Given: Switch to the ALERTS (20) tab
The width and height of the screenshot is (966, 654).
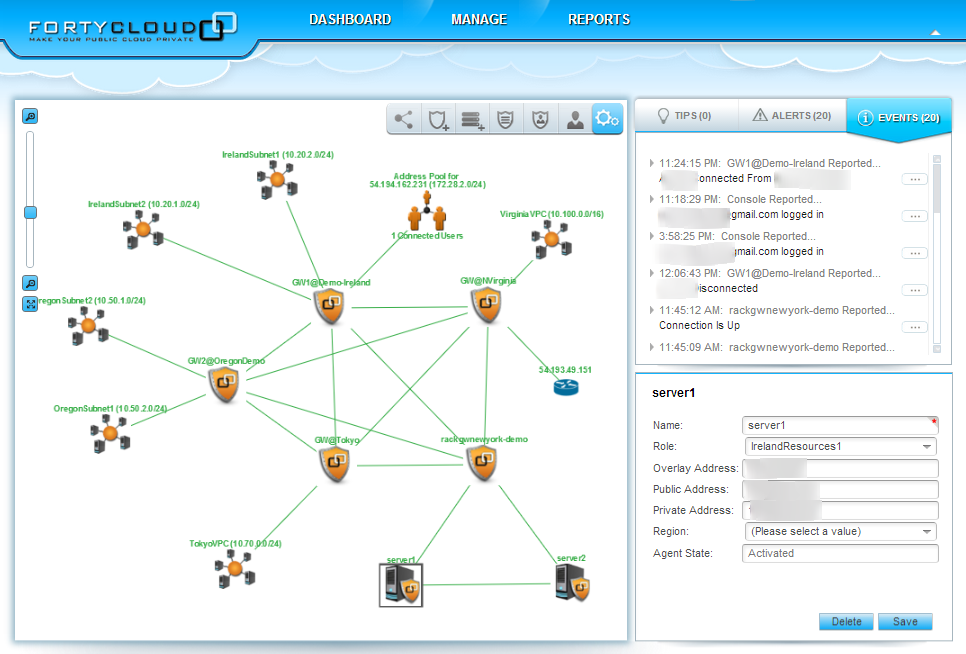Looking at the screenshot, I should pos(792,116).
